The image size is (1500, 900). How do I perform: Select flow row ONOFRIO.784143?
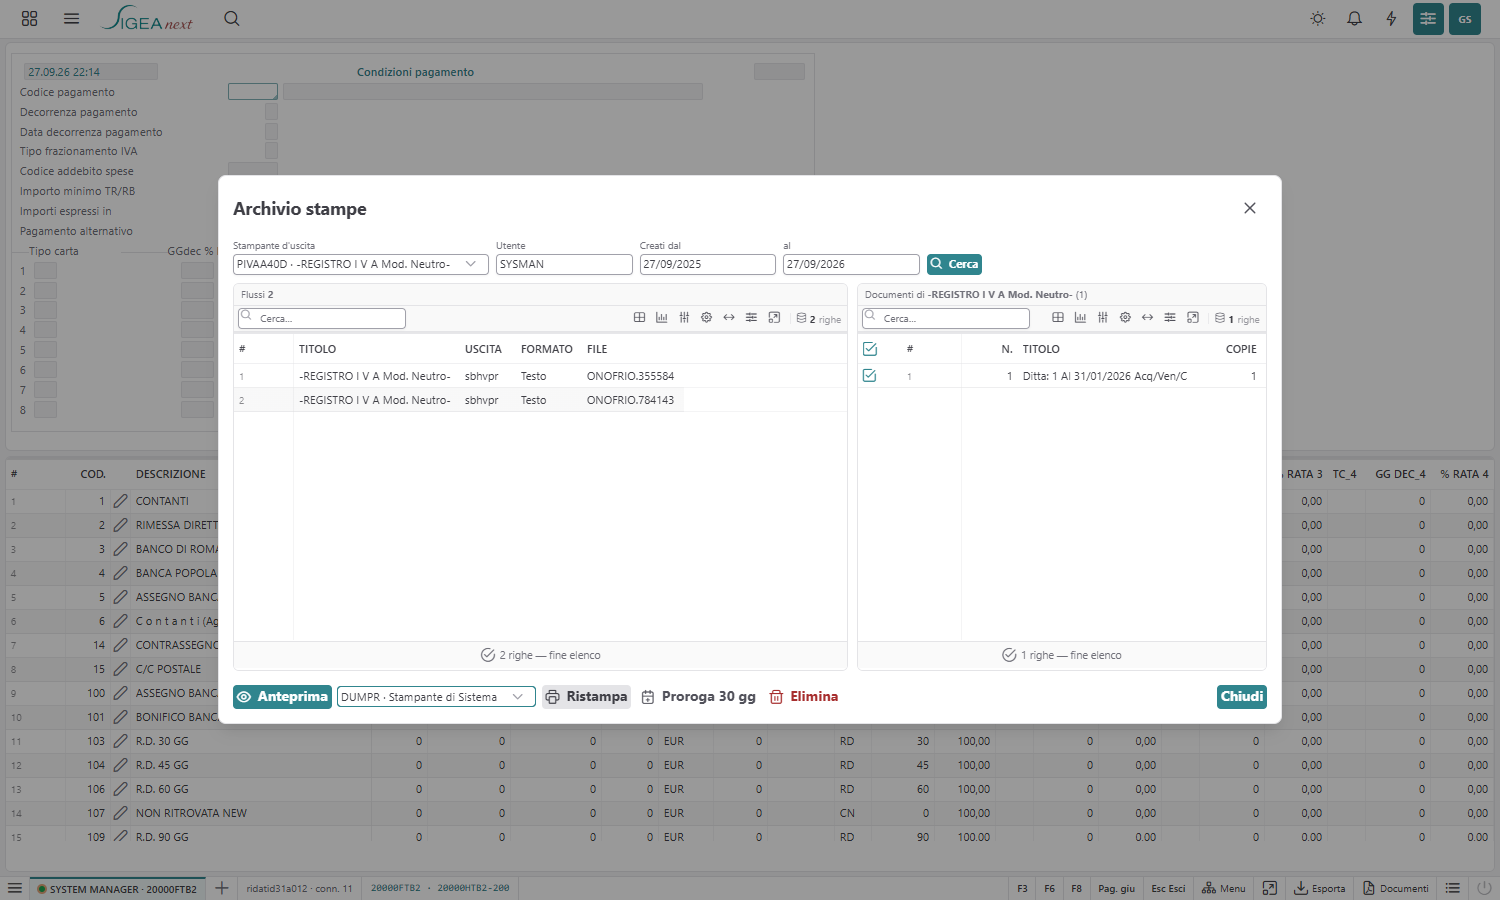point(540,400)
